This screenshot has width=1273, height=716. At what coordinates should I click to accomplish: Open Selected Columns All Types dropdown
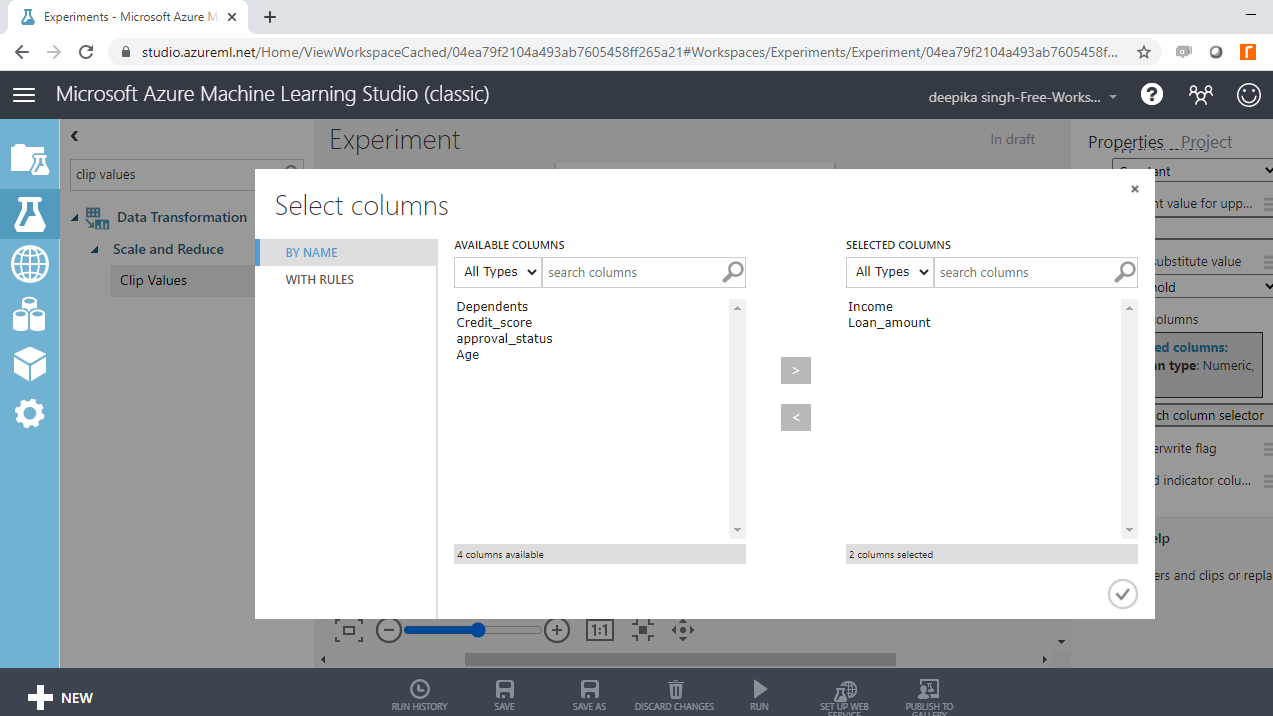[890, 272]
